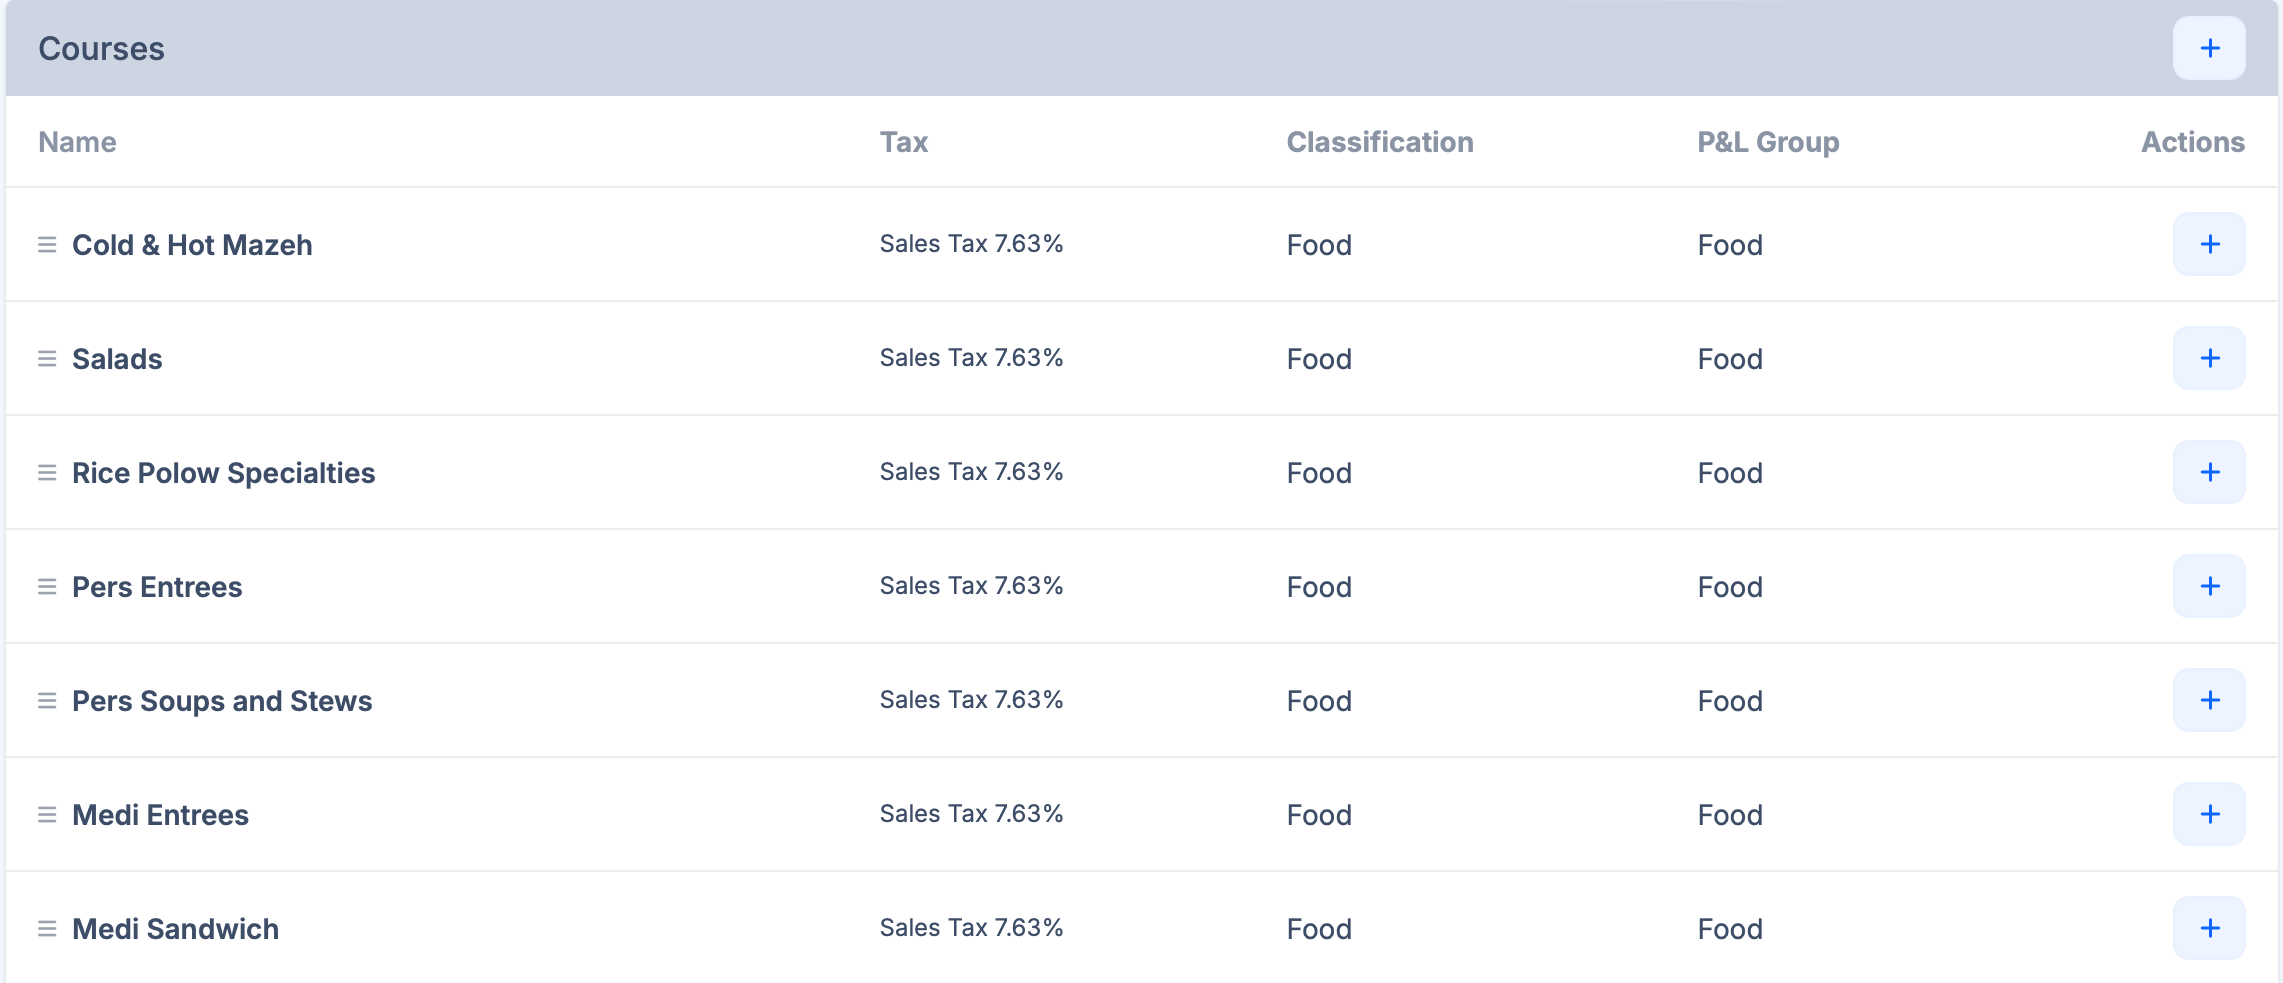Click the Name column header
The width and height of the screenshot is (2283, 983).
coord(77,142)
